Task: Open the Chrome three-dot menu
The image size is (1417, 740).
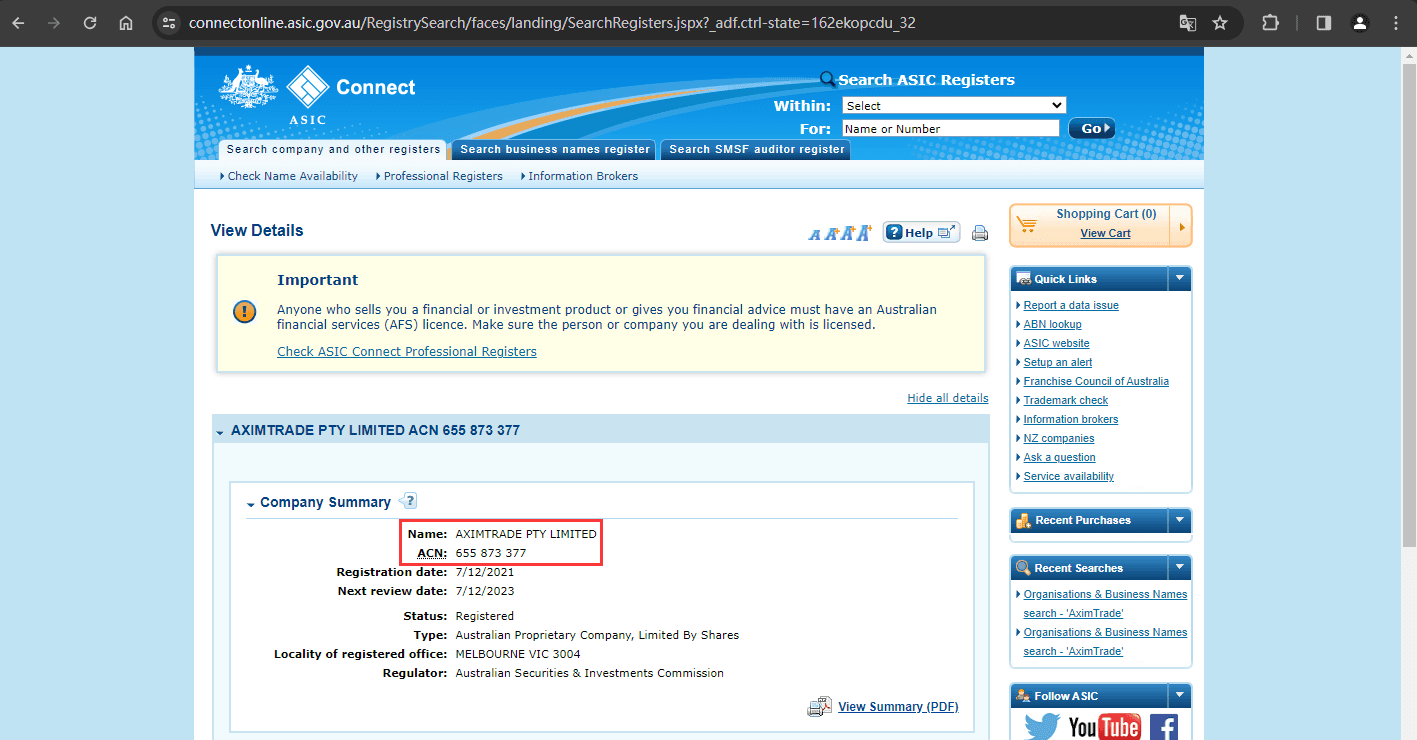Action: 1396,22
